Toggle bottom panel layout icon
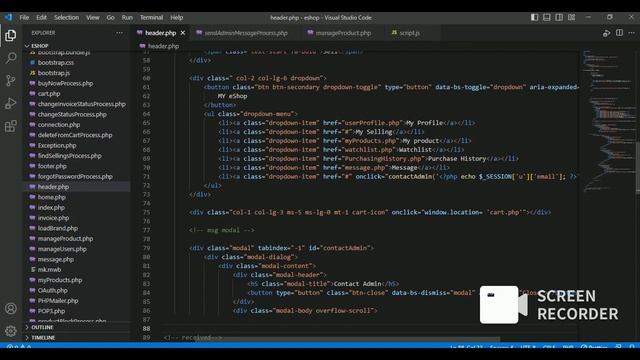Screen dimensions: 640x360 (x=547, y=17)
